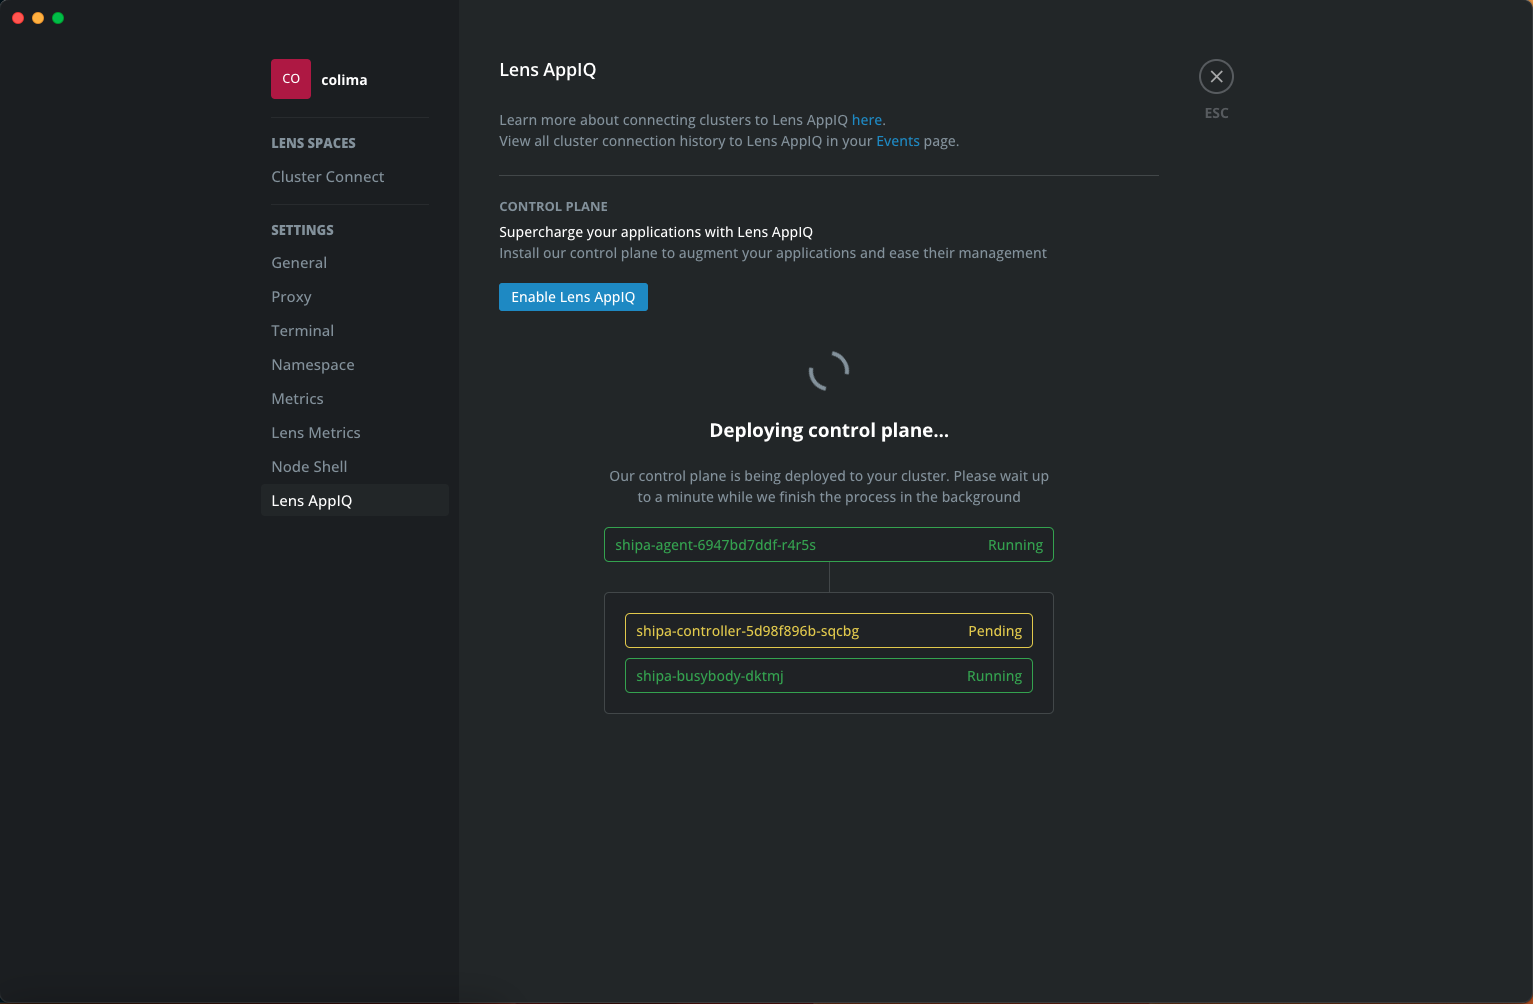Open Terminal settings
This screenshot has height=1004, width=1533.
click(302, 331)
